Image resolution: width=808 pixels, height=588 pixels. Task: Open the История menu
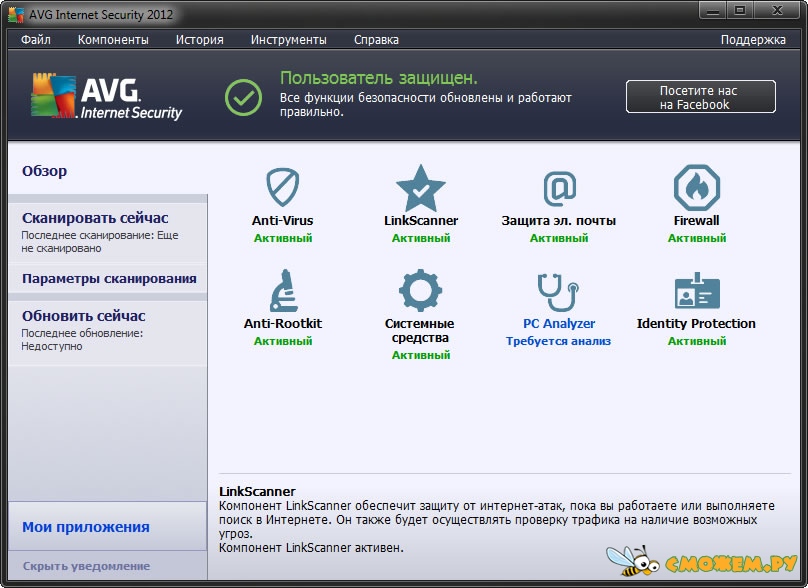click(199, 40)
